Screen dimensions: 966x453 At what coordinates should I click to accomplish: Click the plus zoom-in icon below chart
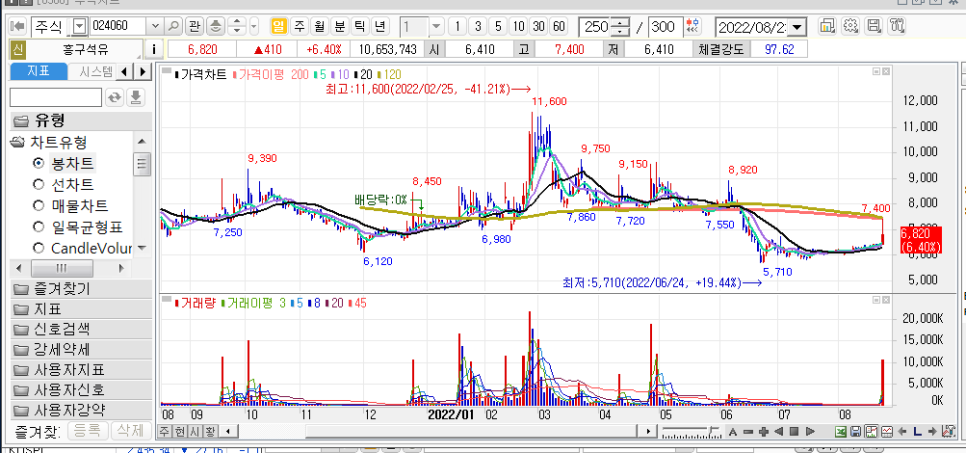coord(763,431)
